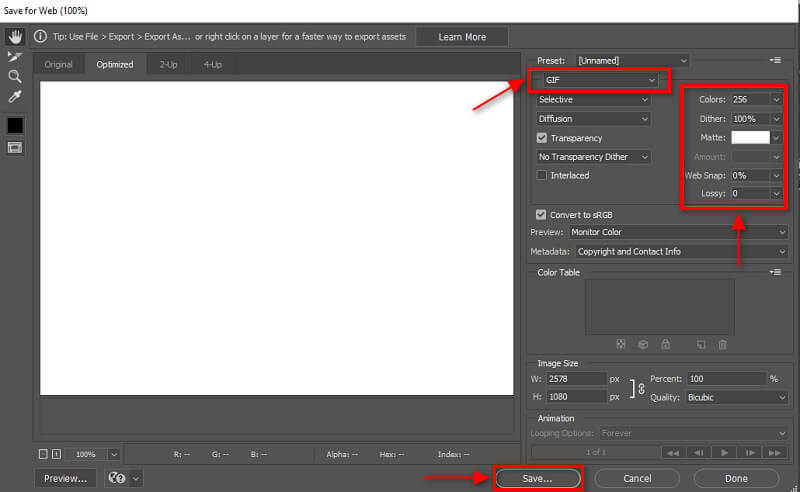Click the white image preview canvas
The image size is (800, 492).
pyautogui.click(x=277, y=238)
